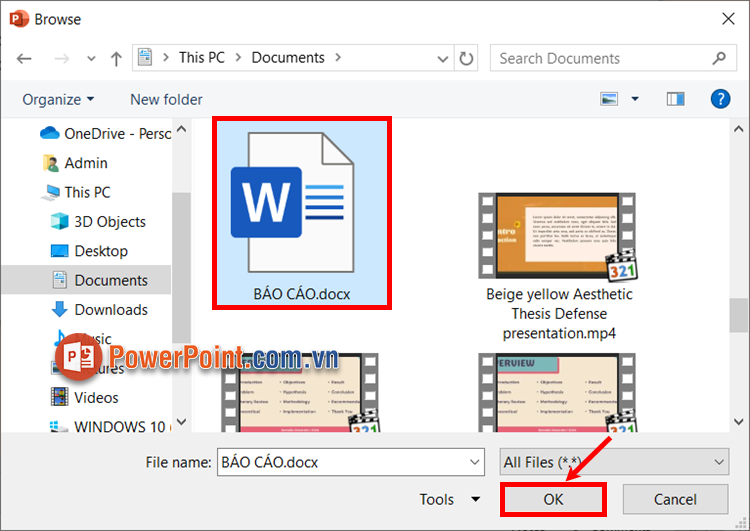Select the WINDOWS 10 drive
The image size is (750, 531).
110,426
